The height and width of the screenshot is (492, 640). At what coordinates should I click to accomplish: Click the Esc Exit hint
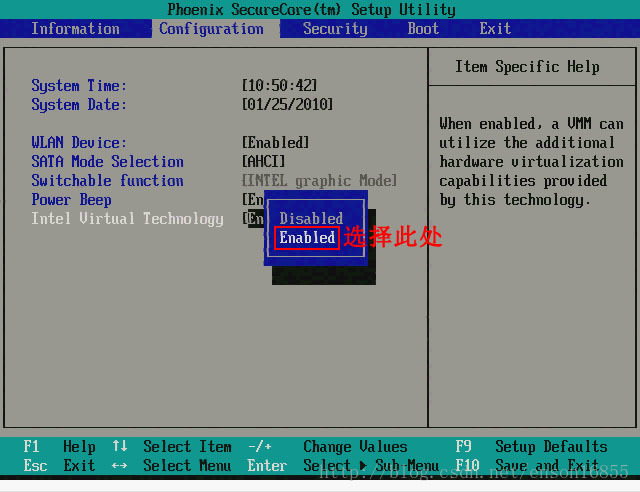coord(60,465)
